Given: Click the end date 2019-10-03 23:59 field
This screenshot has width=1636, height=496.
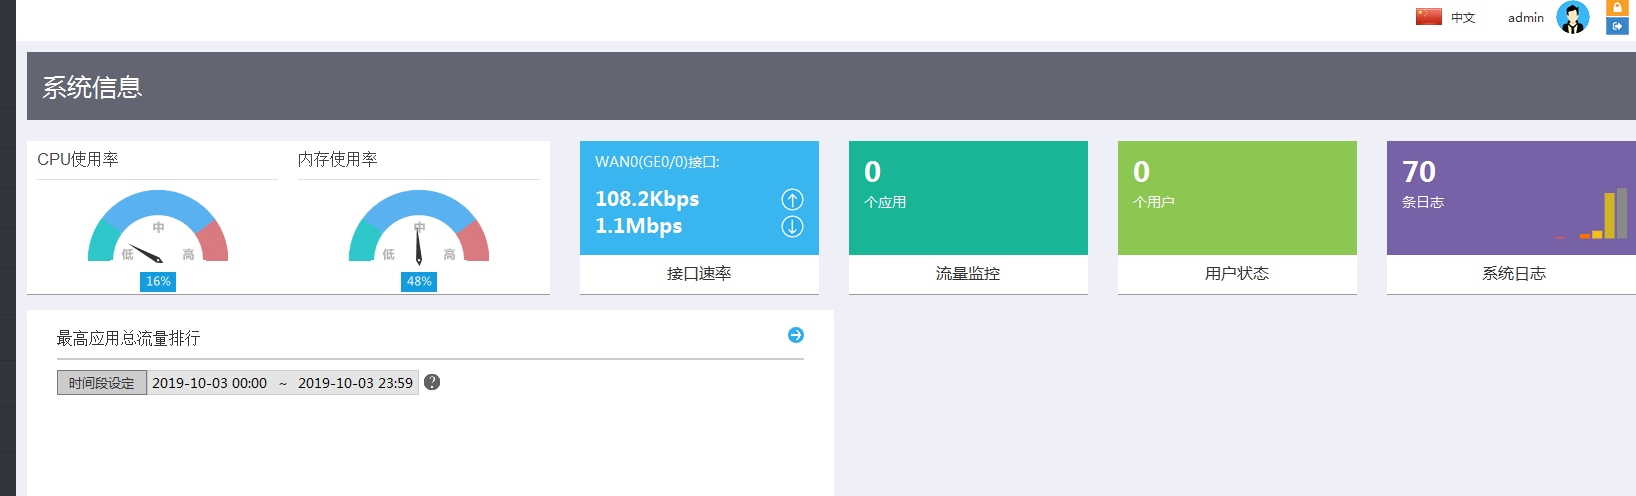Looking at the screenshot, I should pos(355,383).
